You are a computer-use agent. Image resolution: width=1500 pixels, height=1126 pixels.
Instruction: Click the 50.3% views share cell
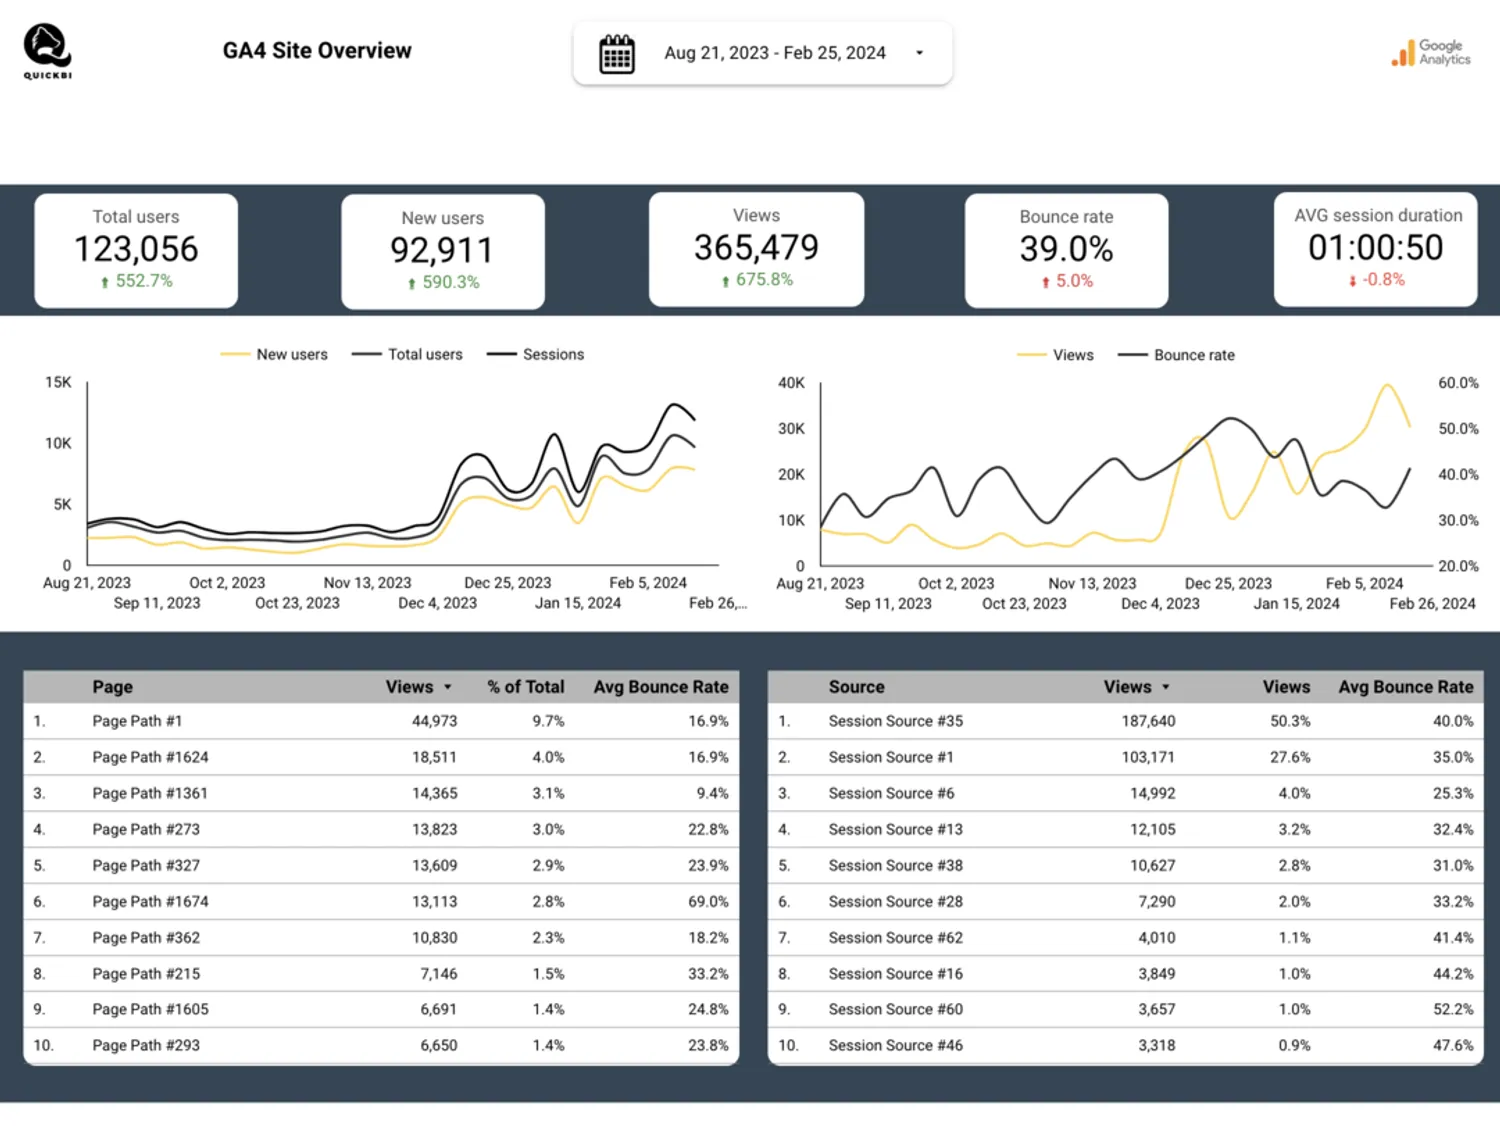pos(1290,721)
